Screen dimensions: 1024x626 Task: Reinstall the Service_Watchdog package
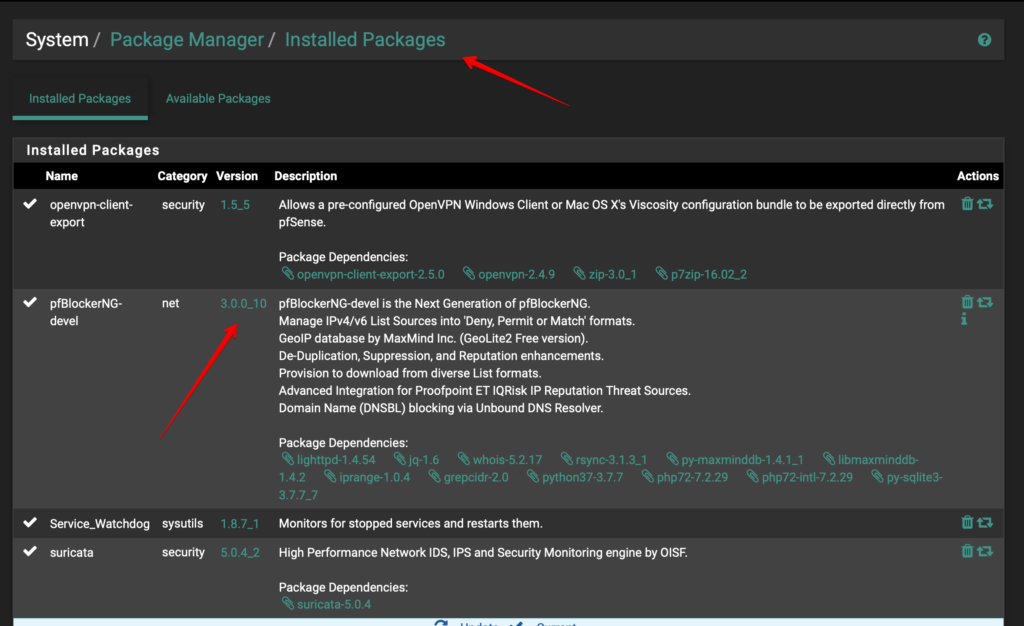[x=985, y=522]
